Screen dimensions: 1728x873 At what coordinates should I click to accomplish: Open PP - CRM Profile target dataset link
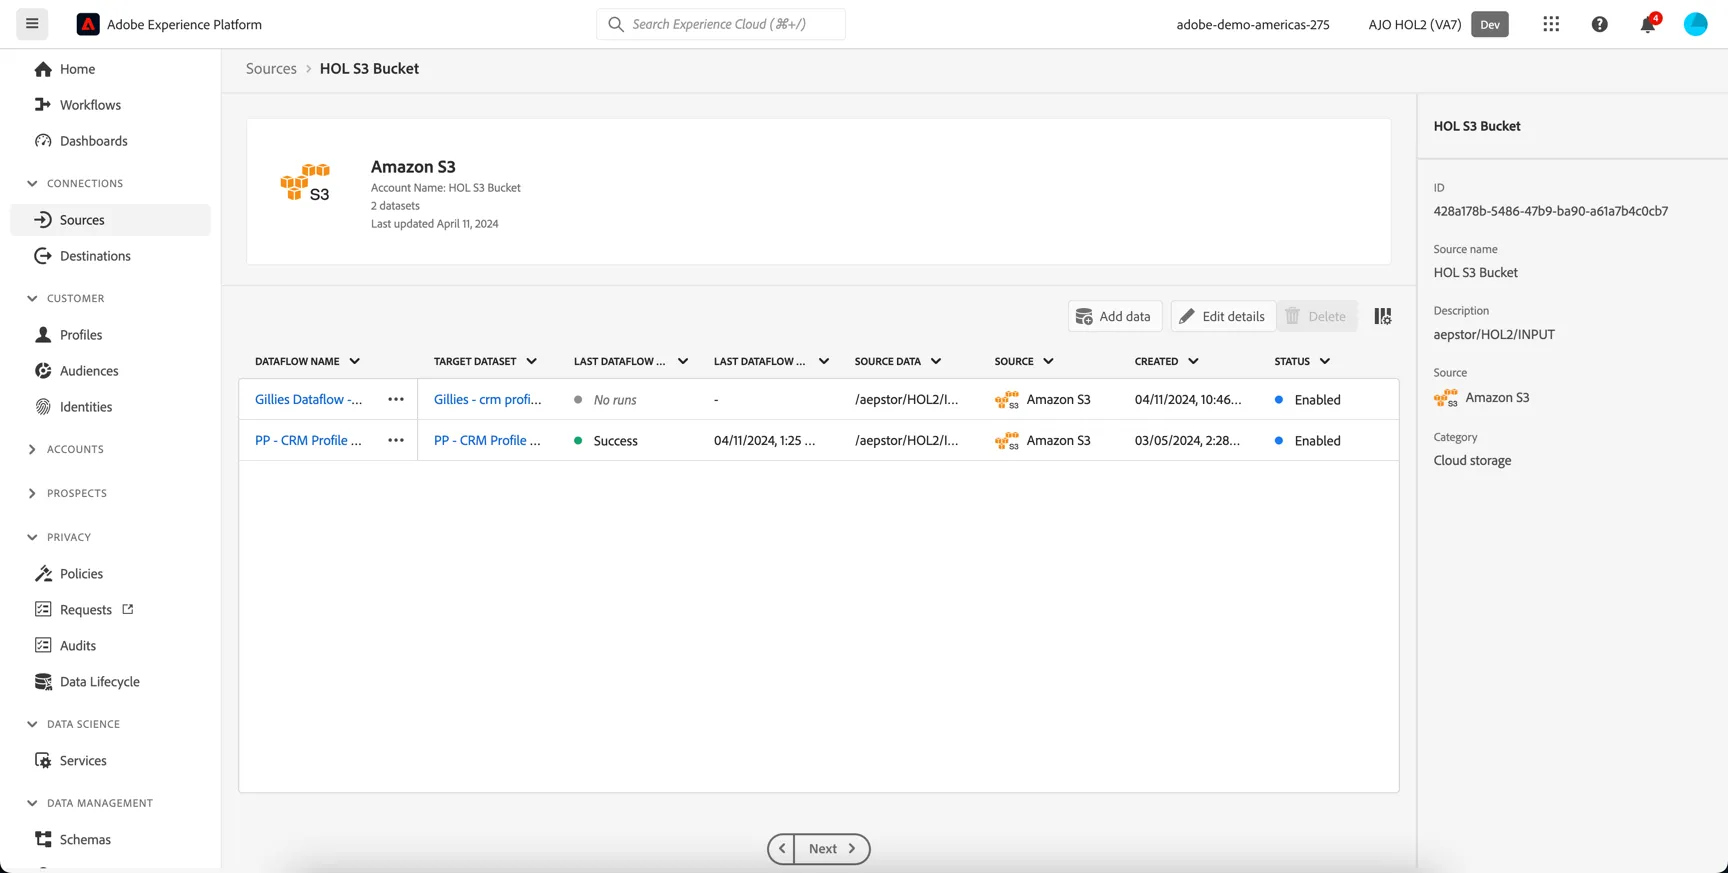487,440
